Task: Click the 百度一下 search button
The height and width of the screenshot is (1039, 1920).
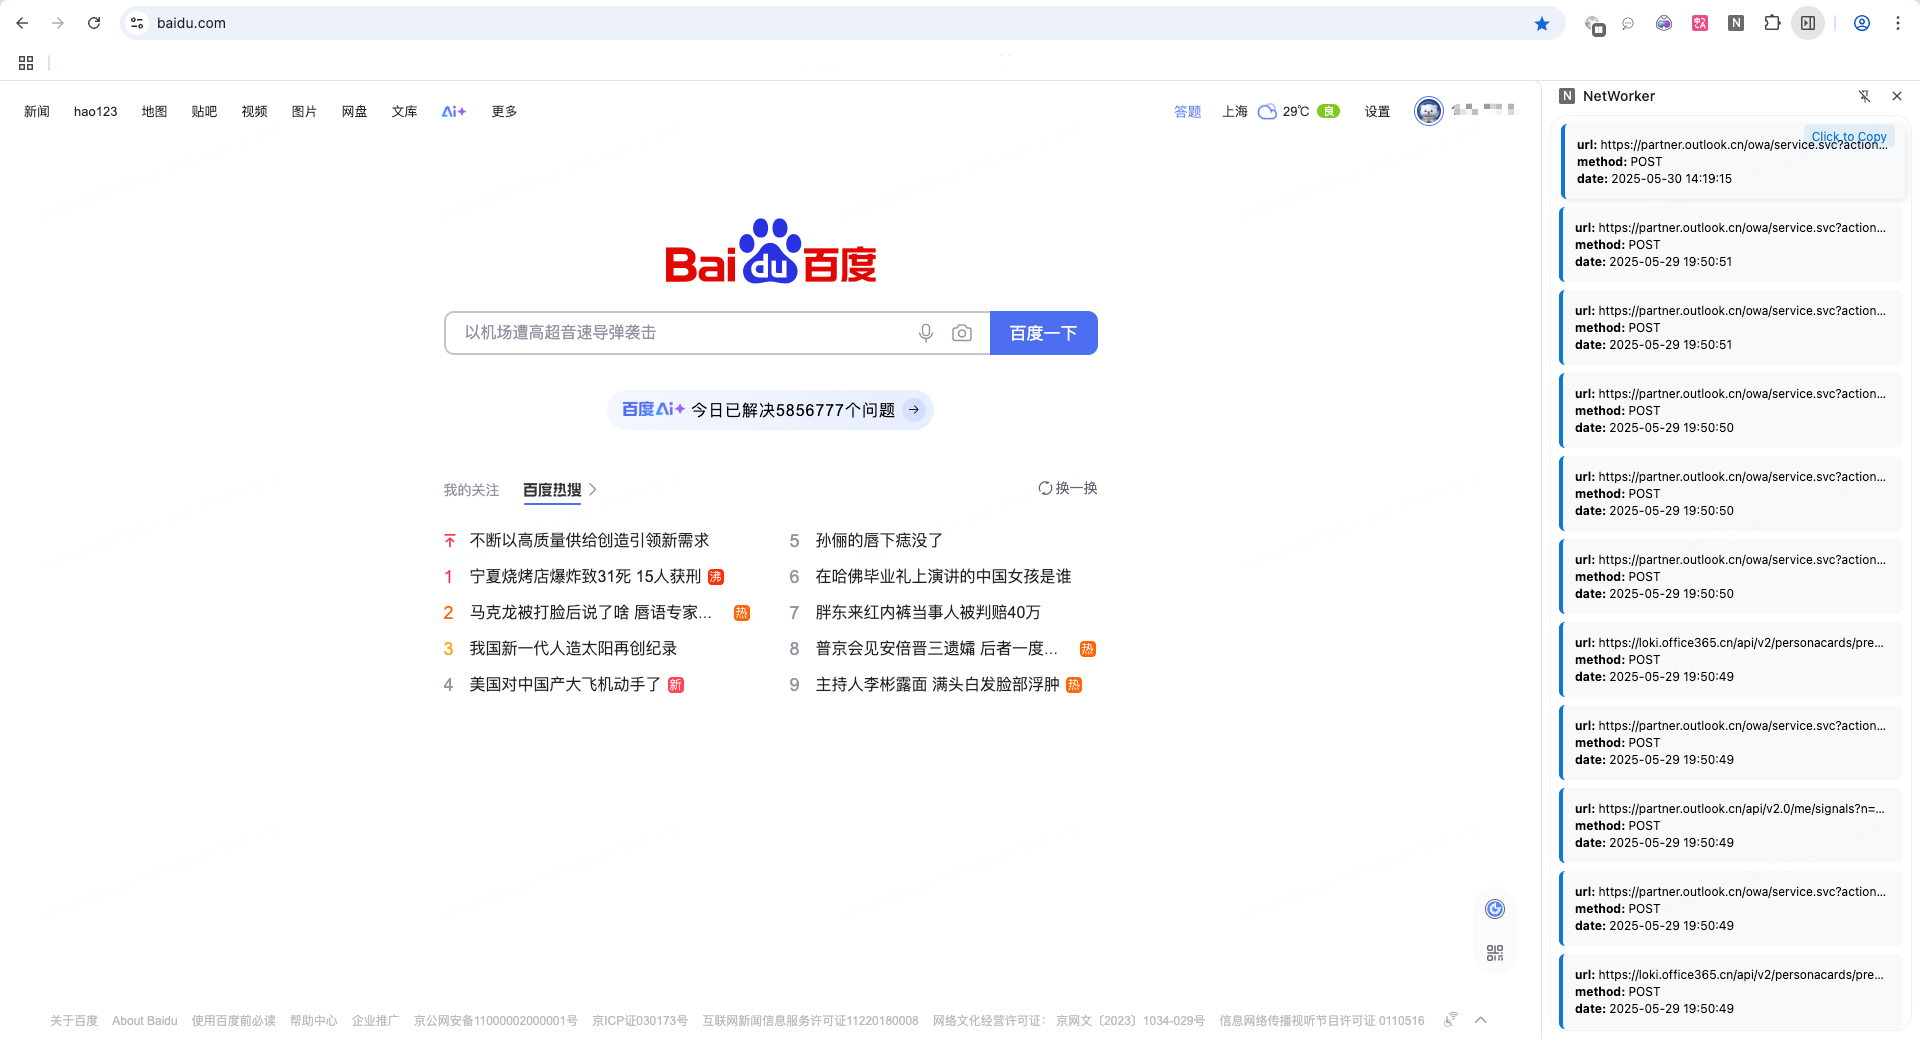Action: pyautogui.click(x=1043, y=333)
